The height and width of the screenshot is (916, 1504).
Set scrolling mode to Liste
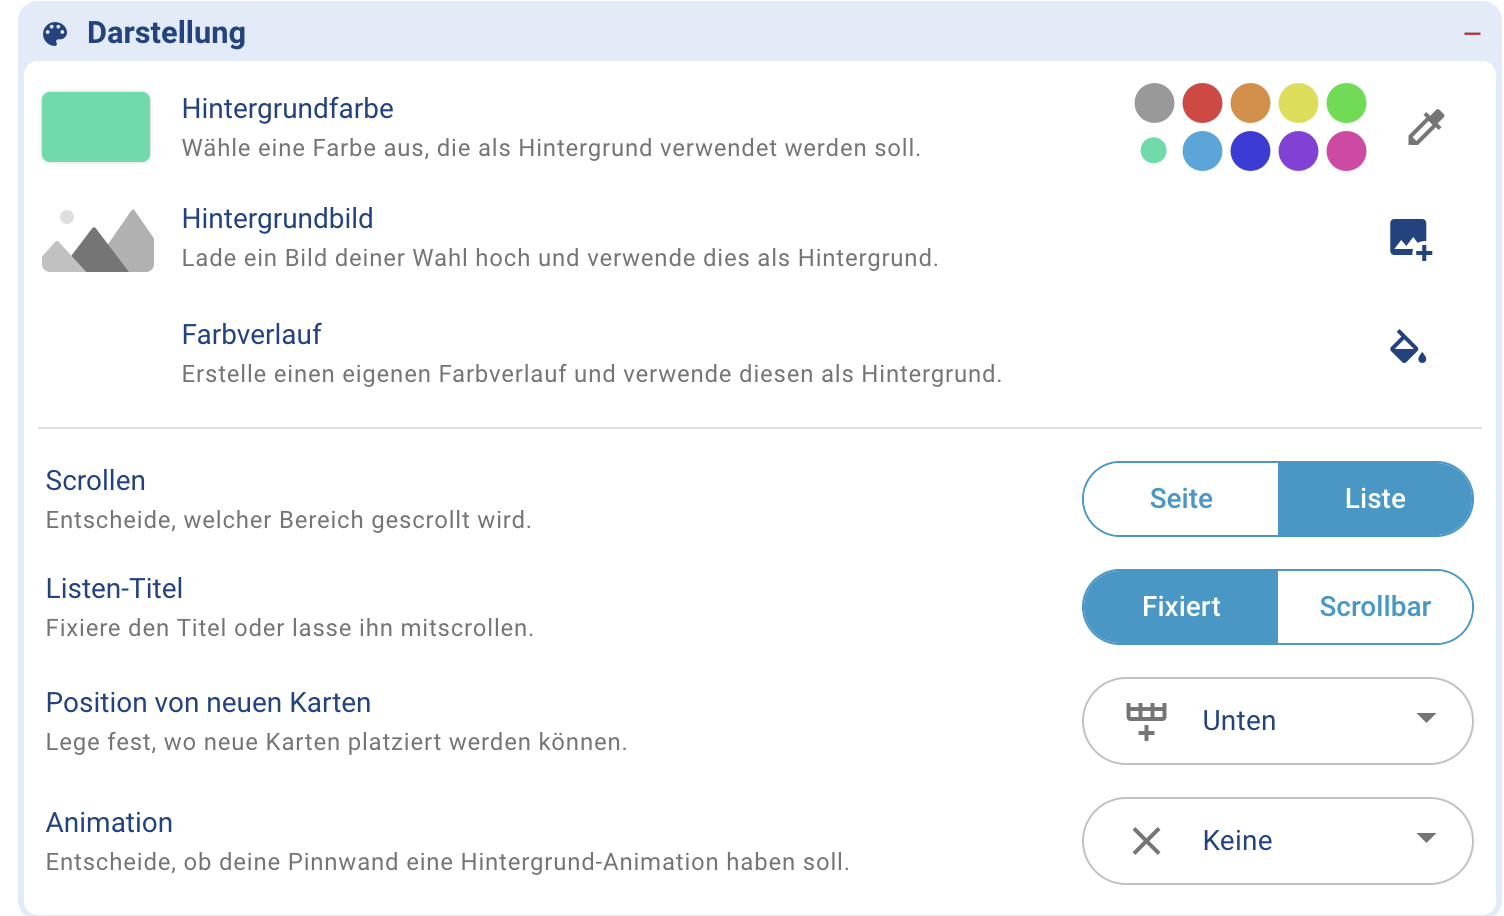coord(1375,499)
